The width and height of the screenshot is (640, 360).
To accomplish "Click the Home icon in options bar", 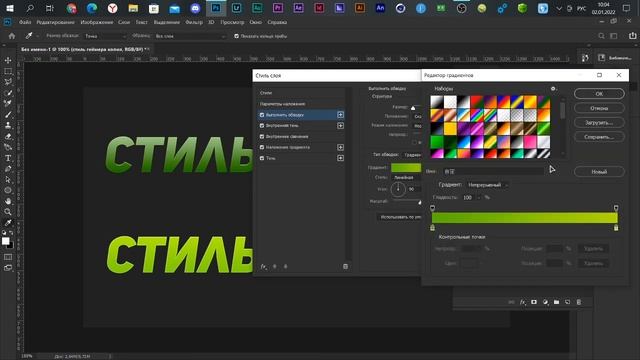I will (x=12, y=36).
